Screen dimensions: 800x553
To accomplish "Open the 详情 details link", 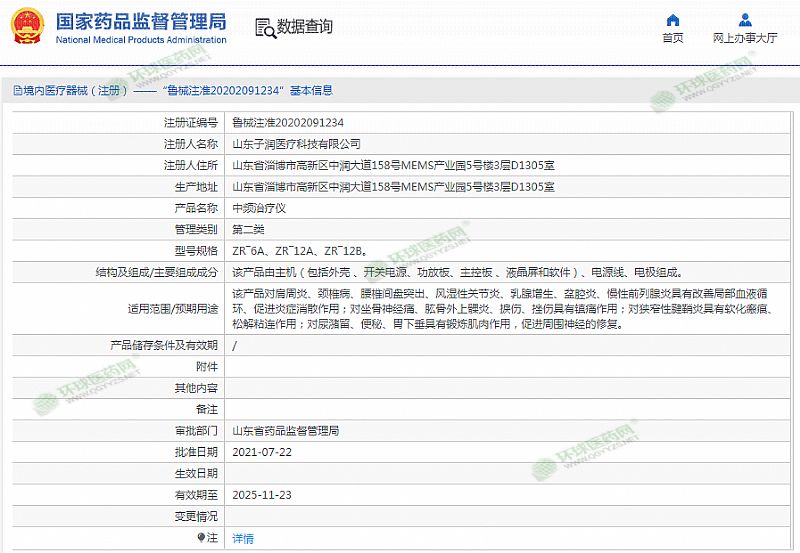I will coord(243,538).
